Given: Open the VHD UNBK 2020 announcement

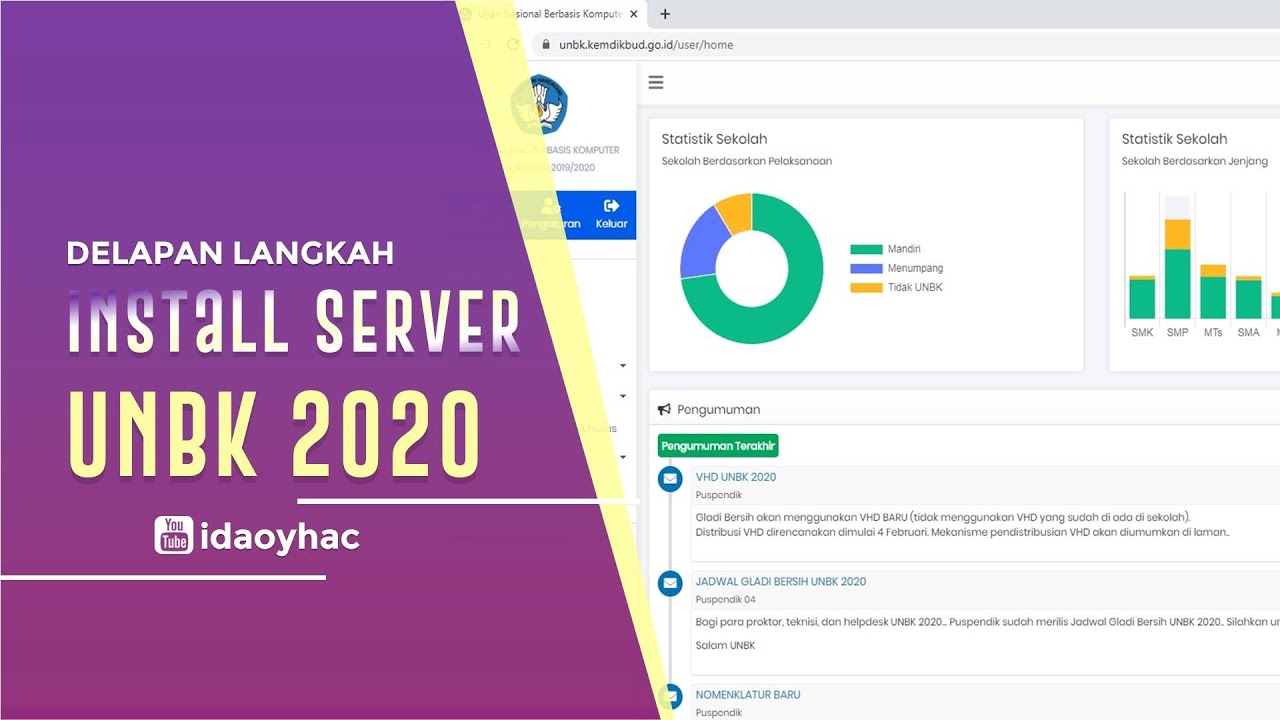Looking at the screenshot, I should click(736, 477).
